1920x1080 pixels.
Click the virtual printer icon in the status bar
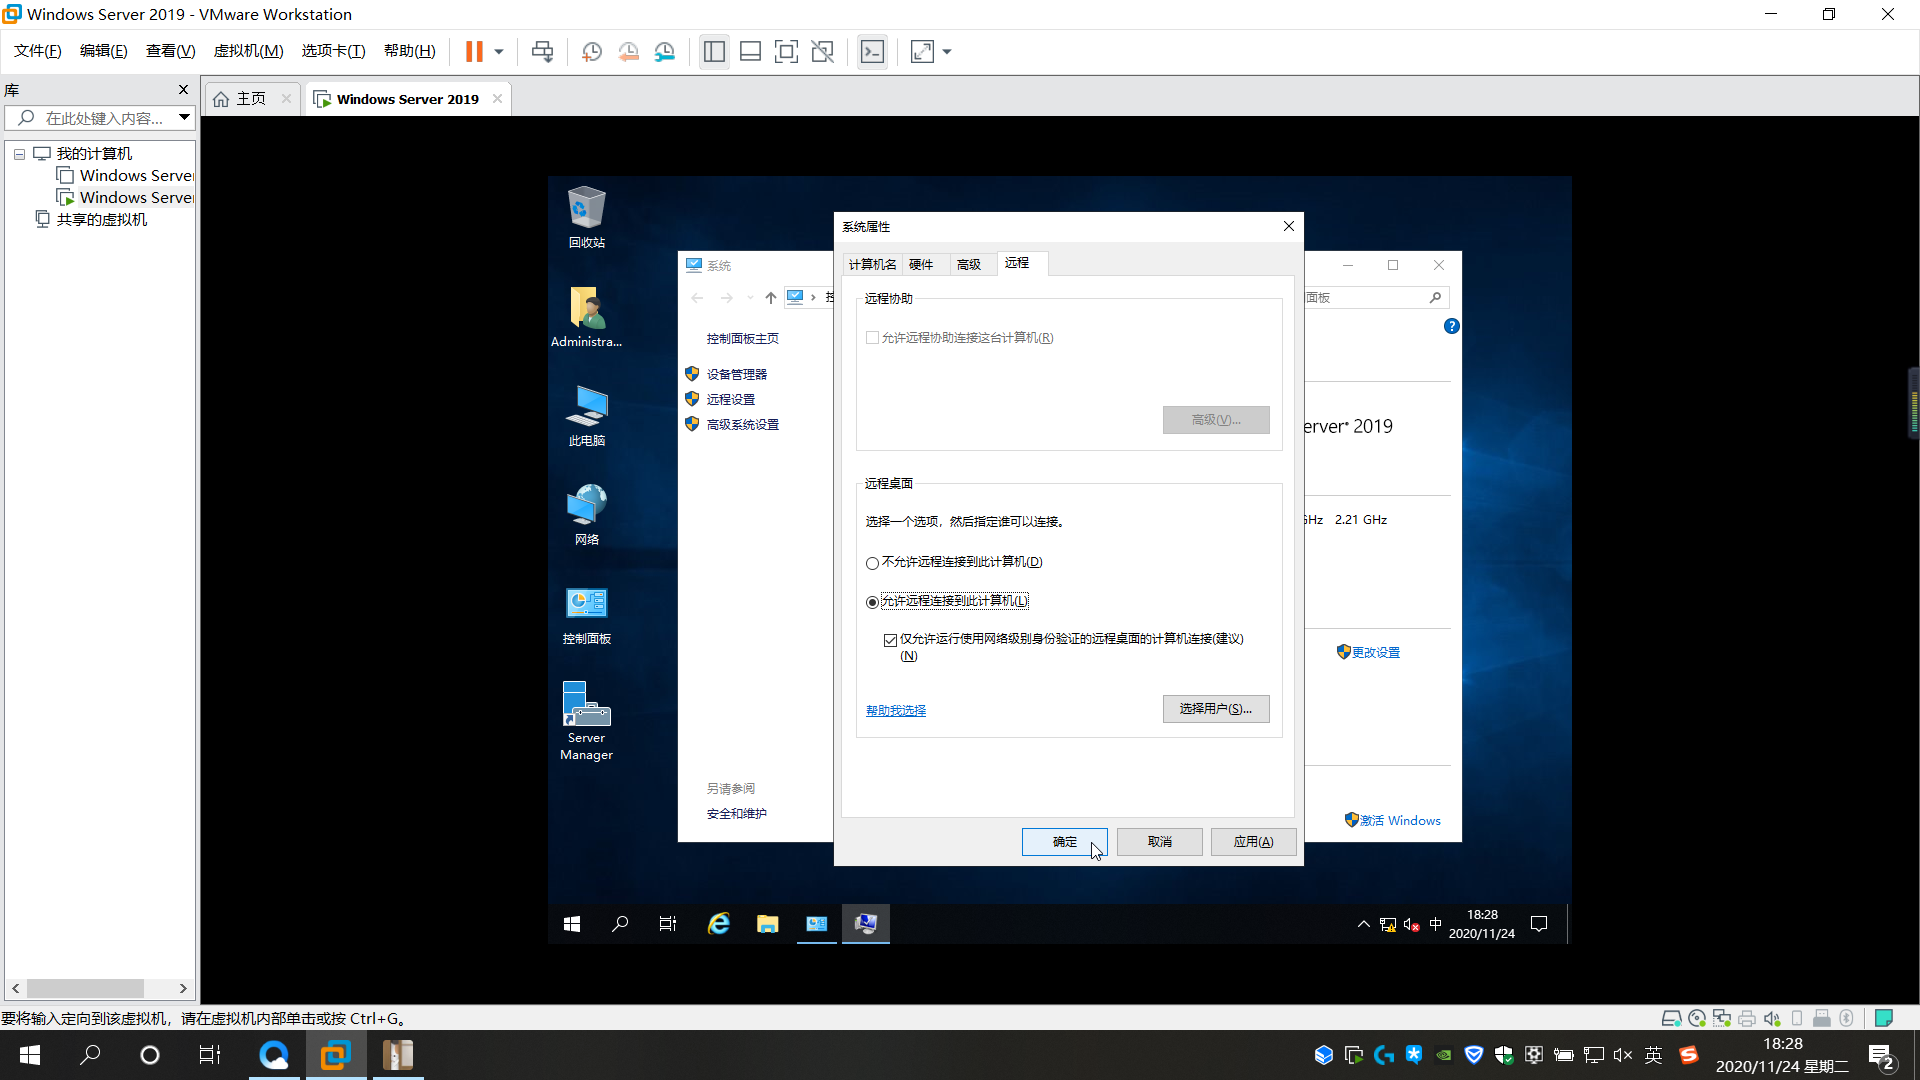(x=1747, y=1017)
